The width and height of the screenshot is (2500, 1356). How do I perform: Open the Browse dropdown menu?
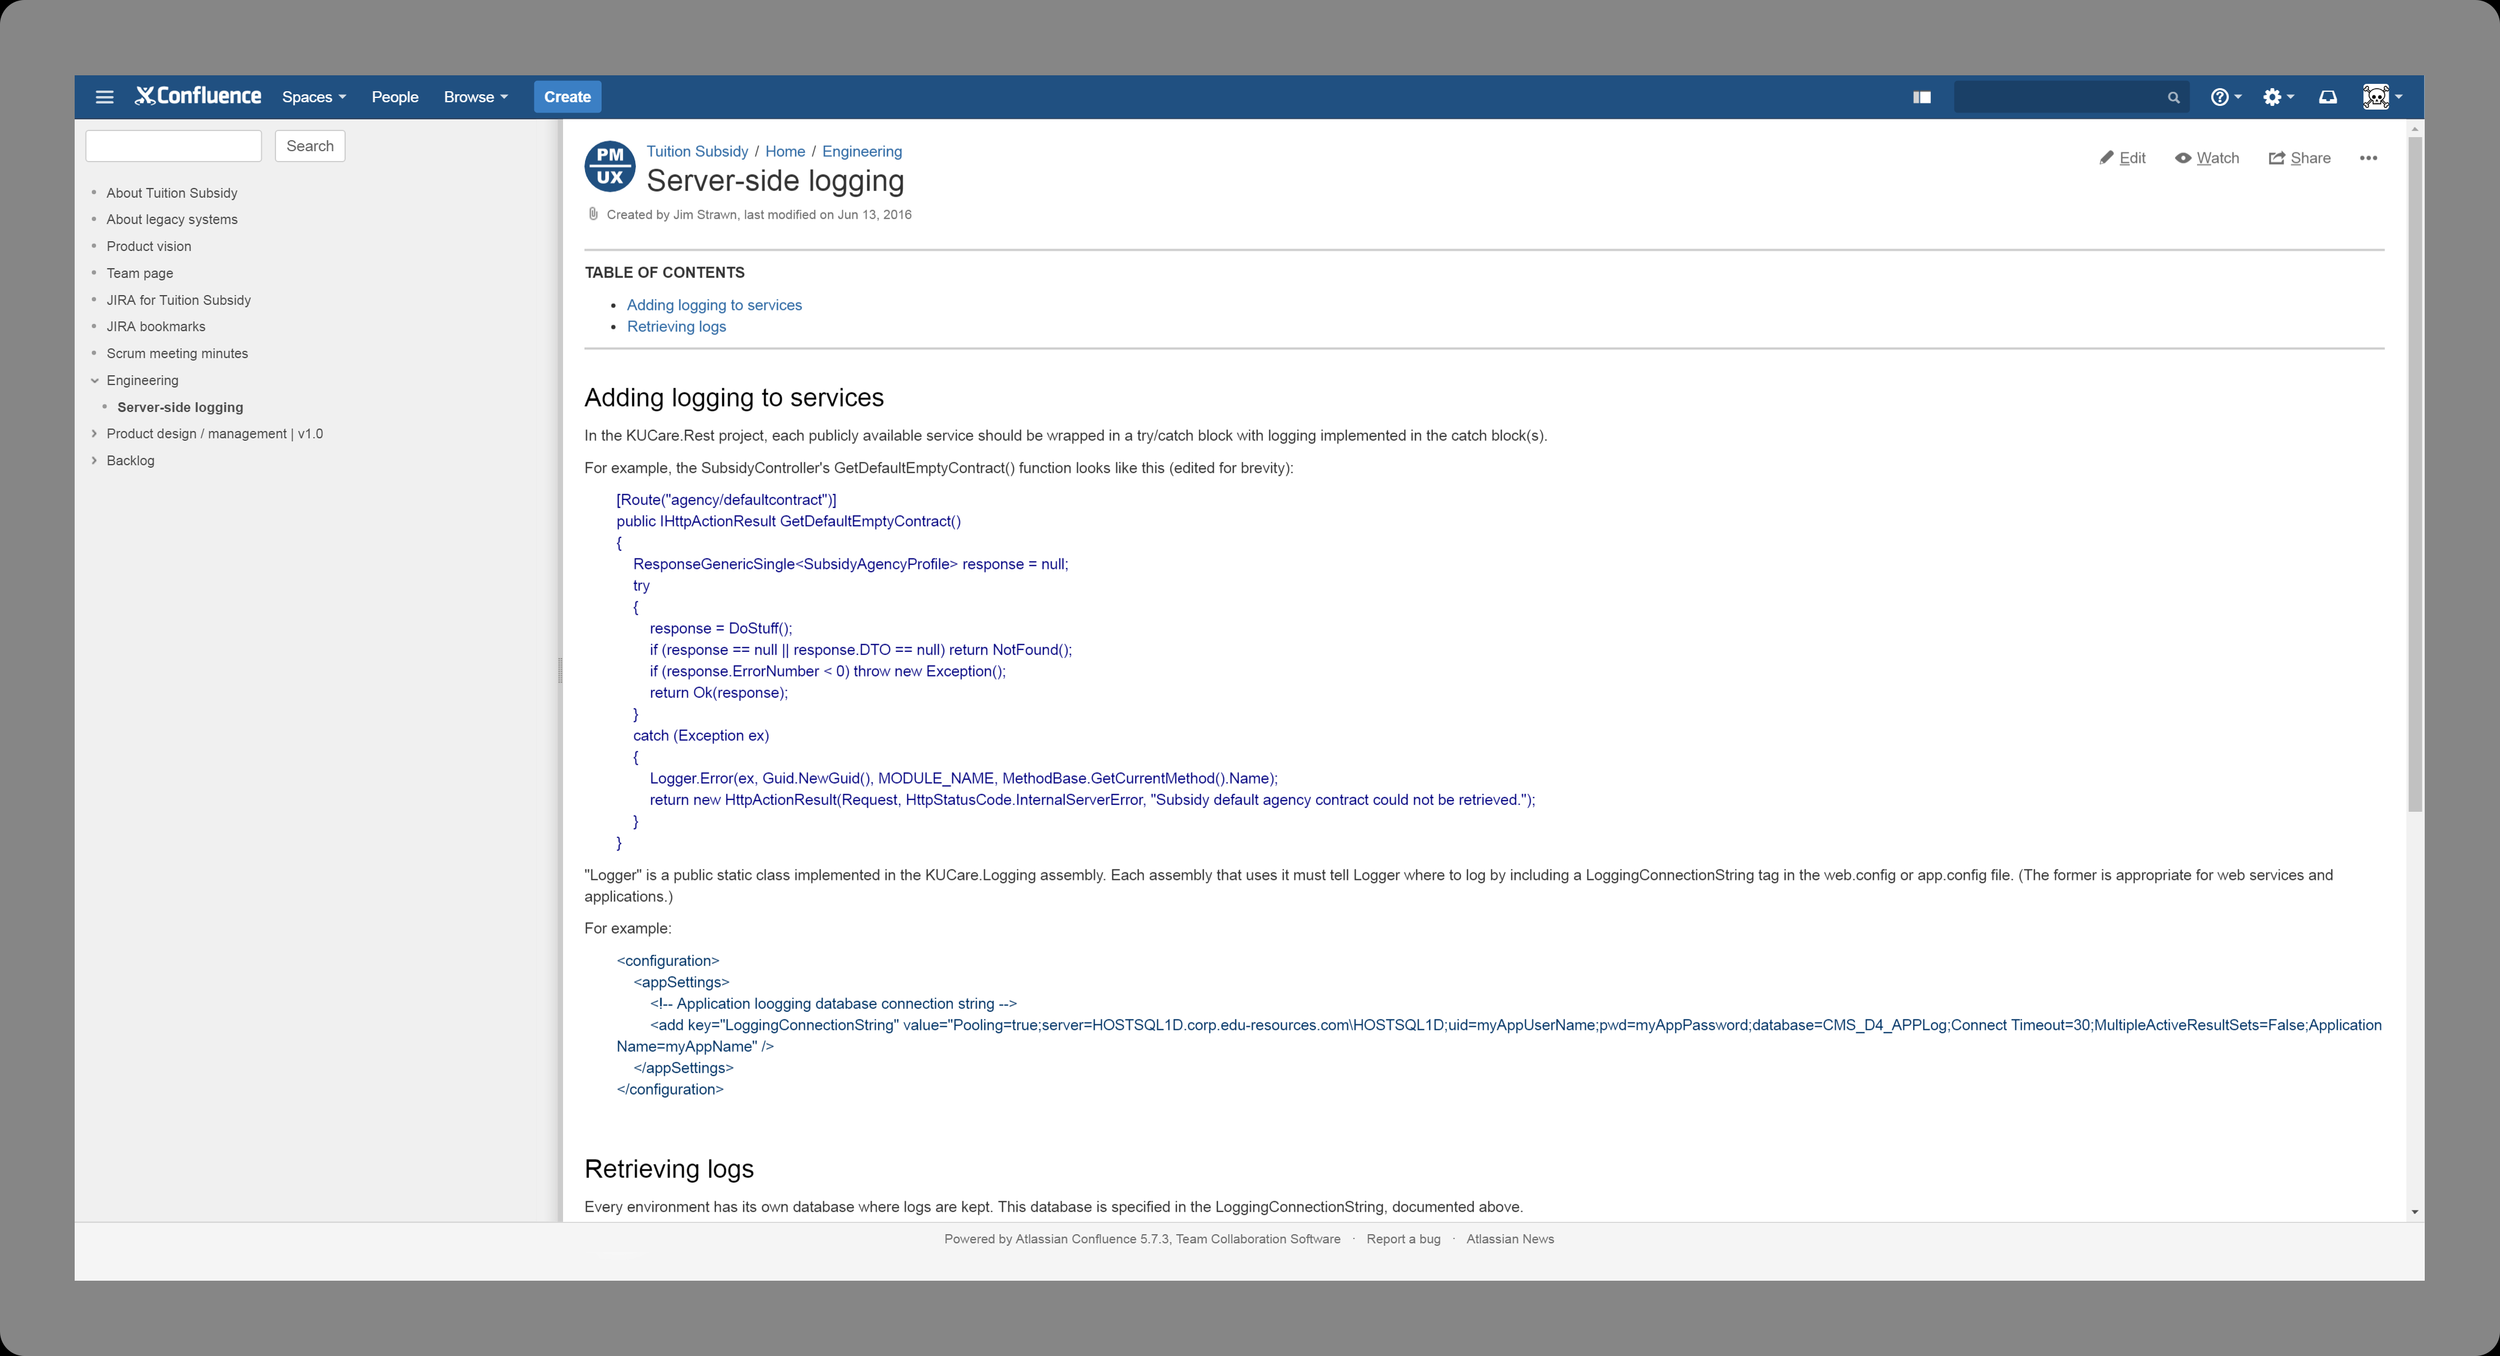pyautogui.click(x=476, y=97)
